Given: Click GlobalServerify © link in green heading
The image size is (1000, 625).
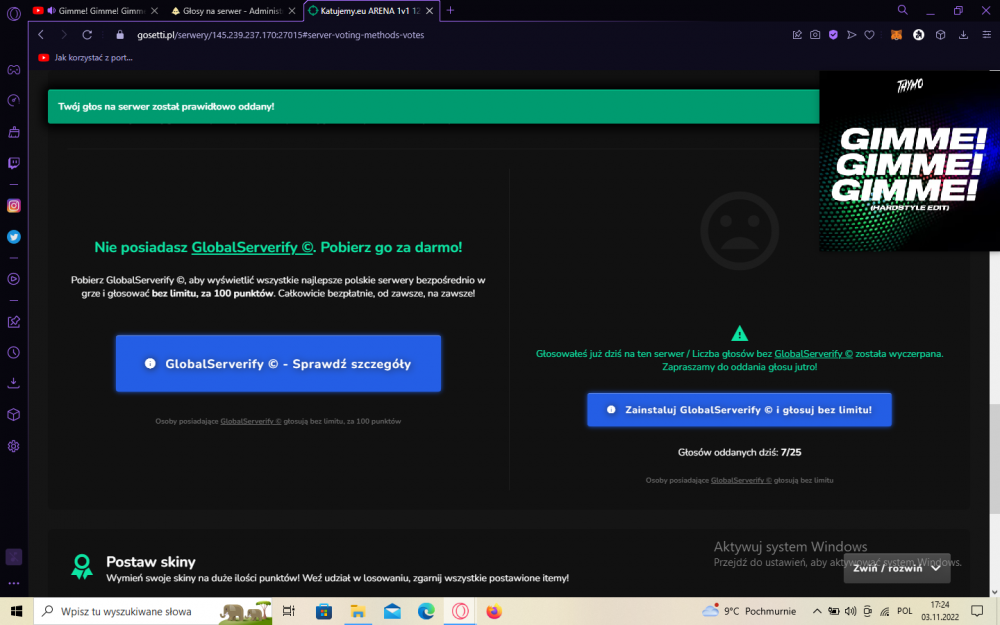Looking at the screenshot, I should point(253,247).
